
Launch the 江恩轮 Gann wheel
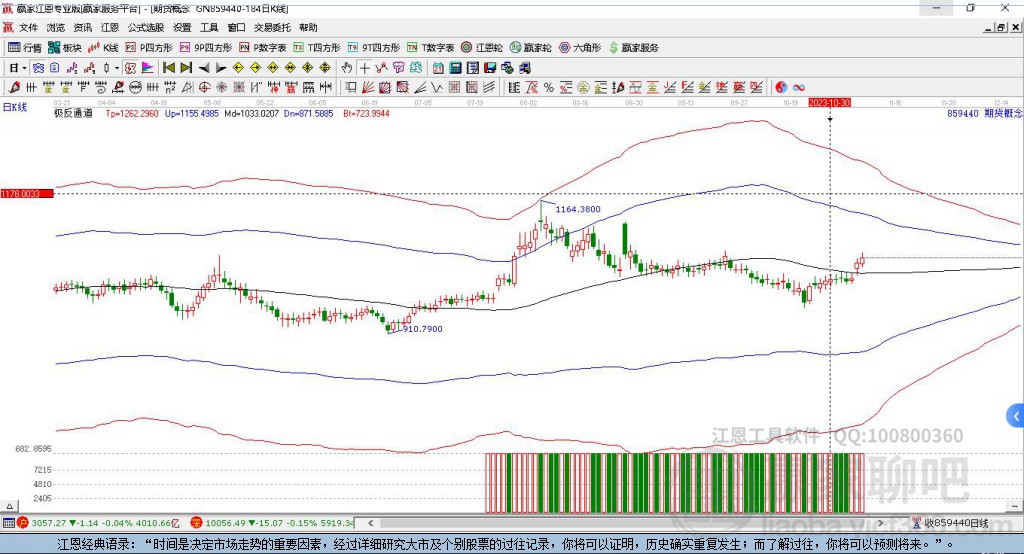pos(482,48)
